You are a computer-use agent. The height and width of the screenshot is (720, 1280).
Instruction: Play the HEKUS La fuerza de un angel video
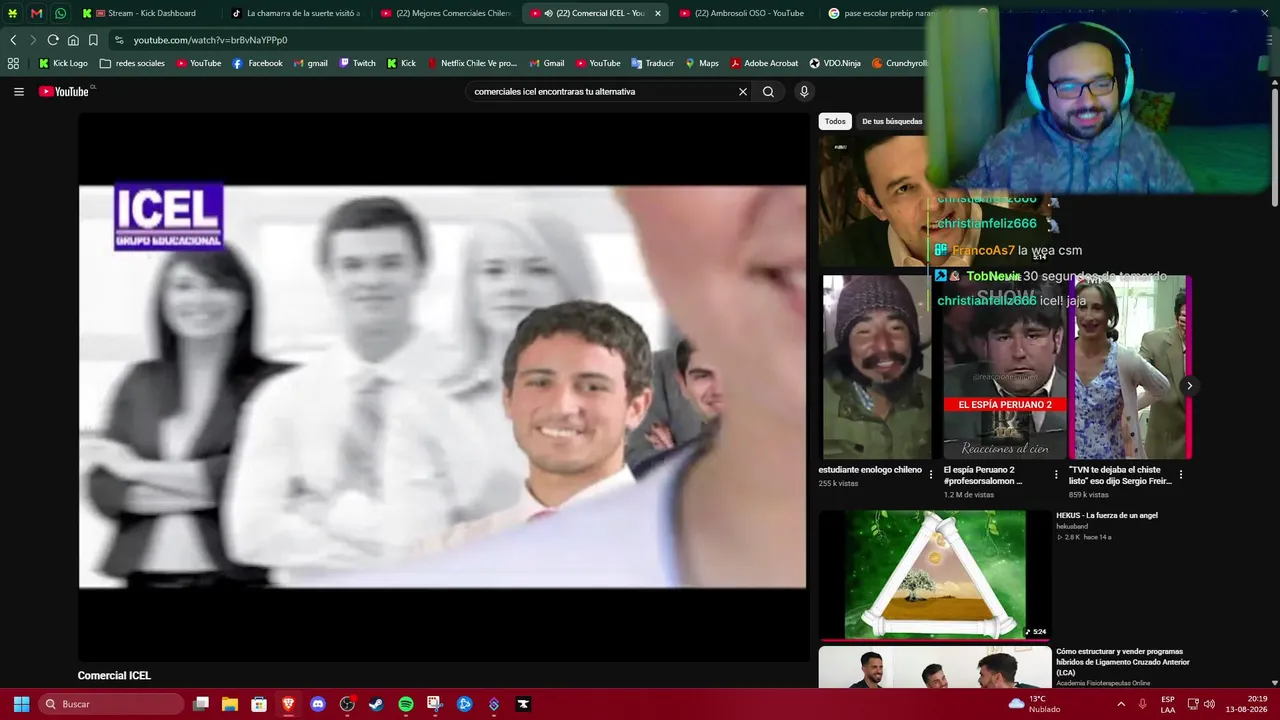pos(934,575)
